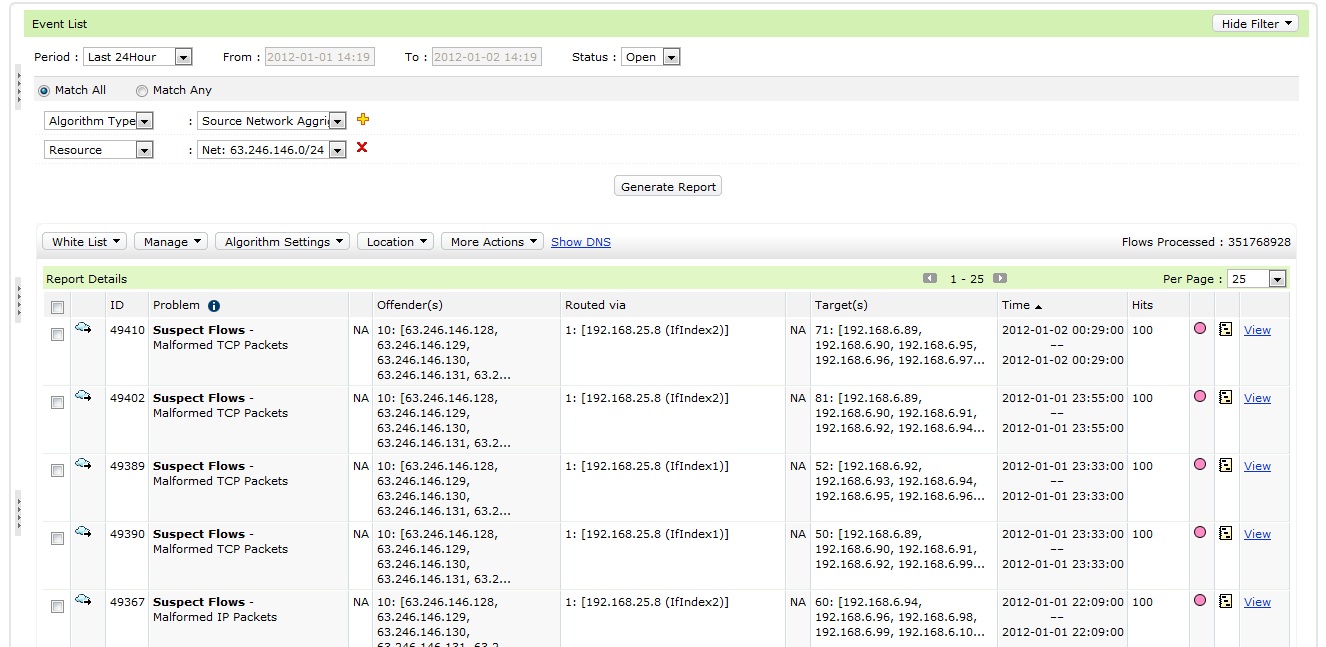Open the White List menu
1326x647 pixels.
85,242
